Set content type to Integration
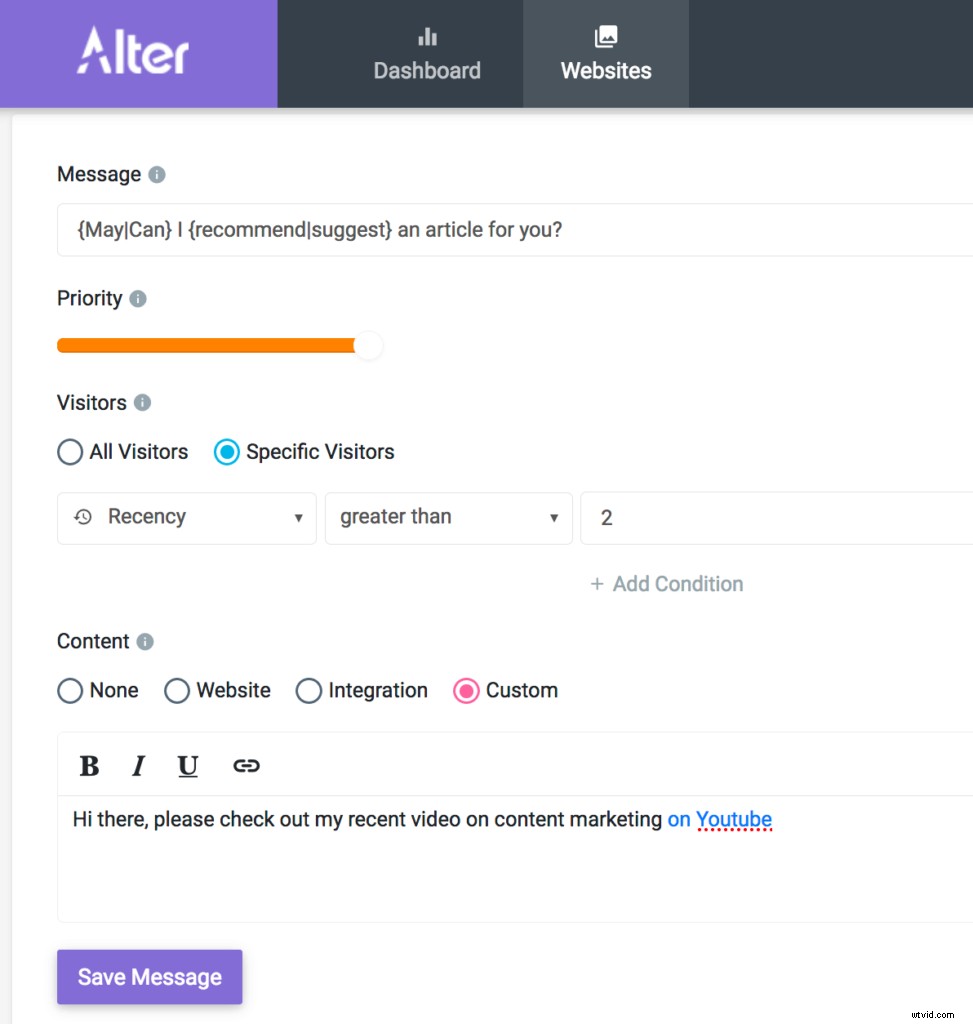 tap(309, 690)
